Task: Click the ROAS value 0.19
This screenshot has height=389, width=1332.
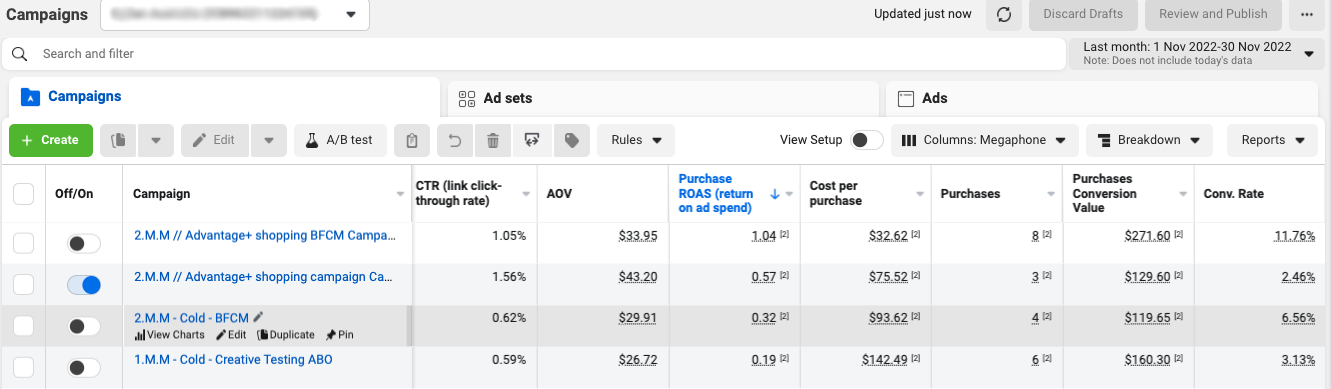Action: tap(764, 360)
